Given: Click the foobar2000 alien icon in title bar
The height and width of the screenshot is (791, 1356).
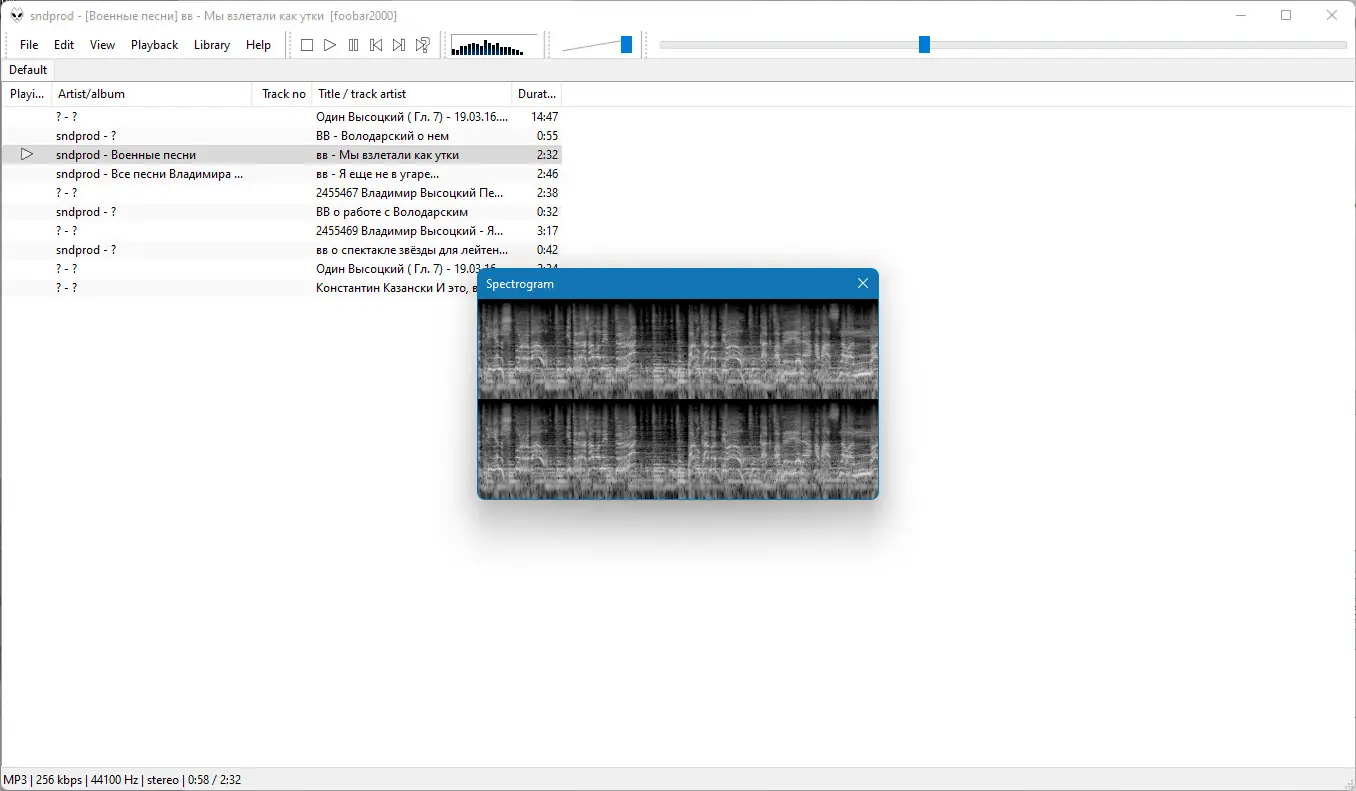Looking at the screenshot, I should 17,15.
